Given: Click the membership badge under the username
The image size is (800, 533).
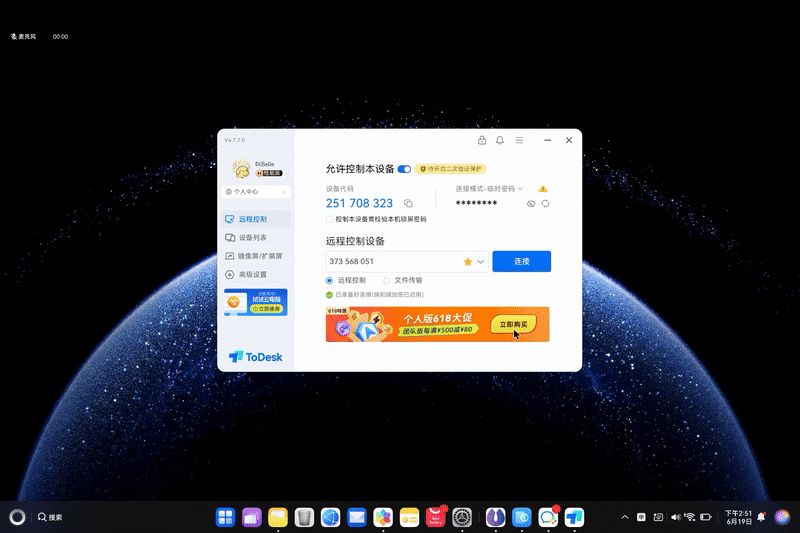Looking at the screenshot, I should [x=269, y=173].
